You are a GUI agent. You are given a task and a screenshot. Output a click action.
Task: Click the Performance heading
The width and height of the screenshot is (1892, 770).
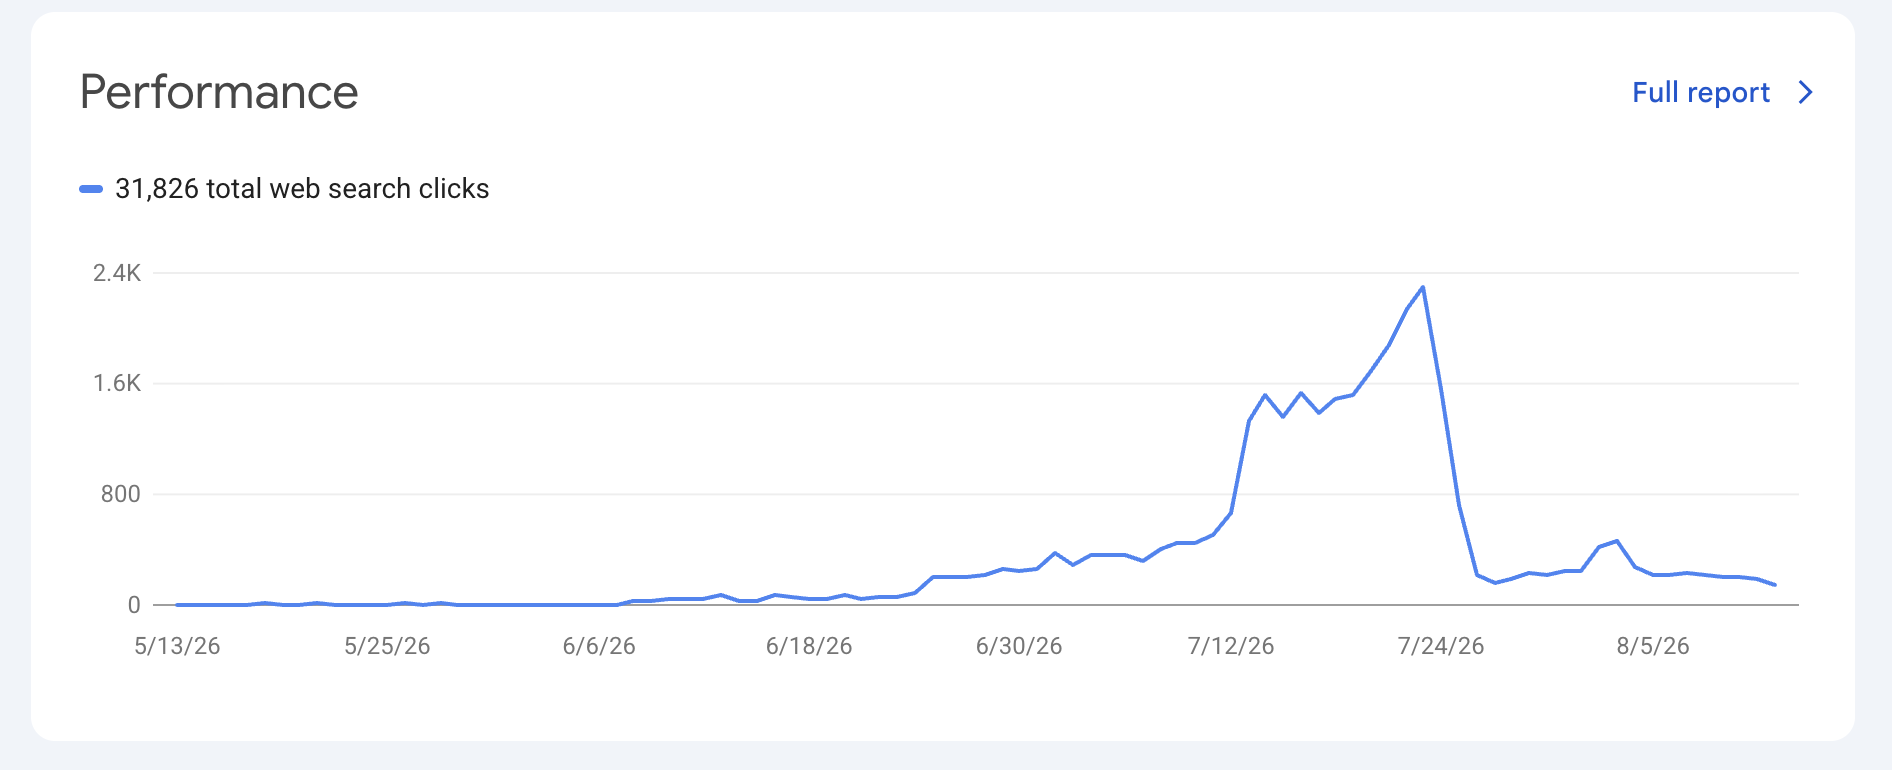pos(219,92)
